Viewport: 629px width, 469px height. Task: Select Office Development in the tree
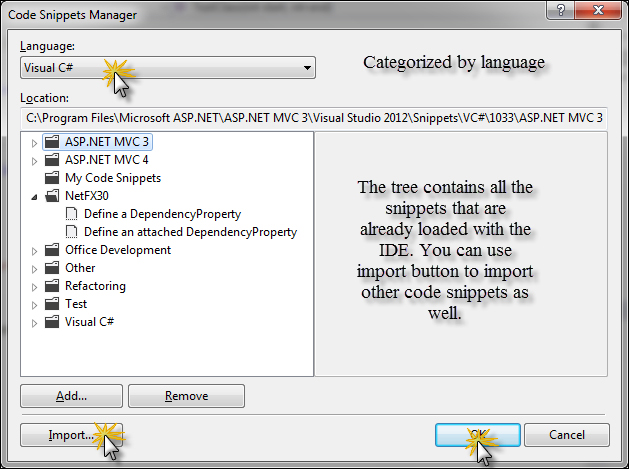pyautogui.click(x=118, y=250)
